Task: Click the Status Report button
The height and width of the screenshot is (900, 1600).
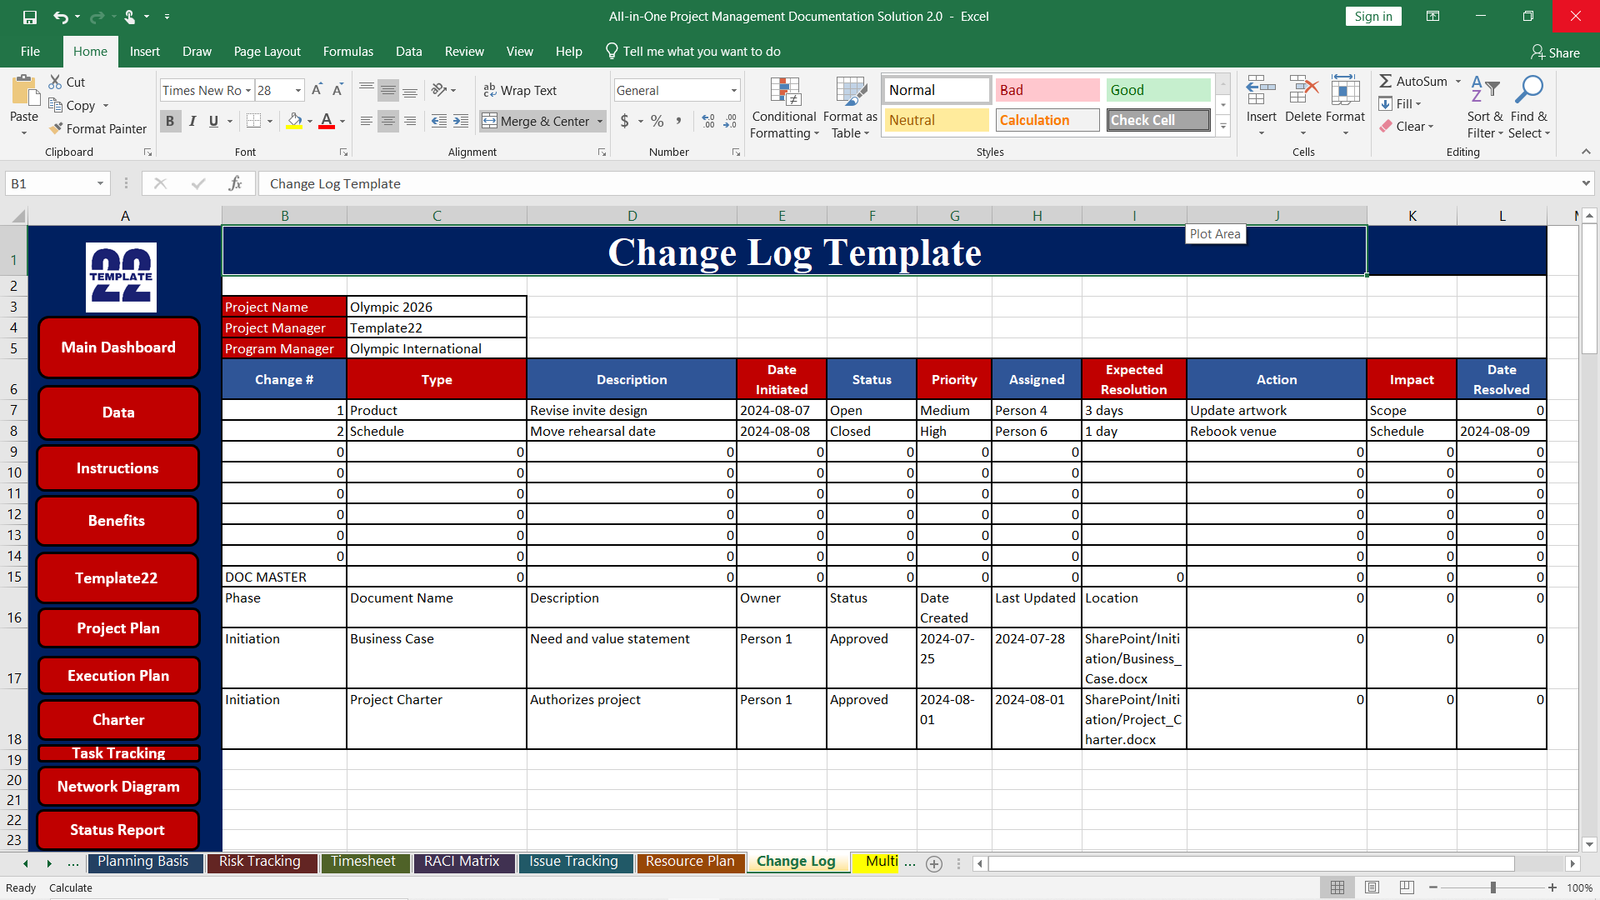Action: point(118,829)
